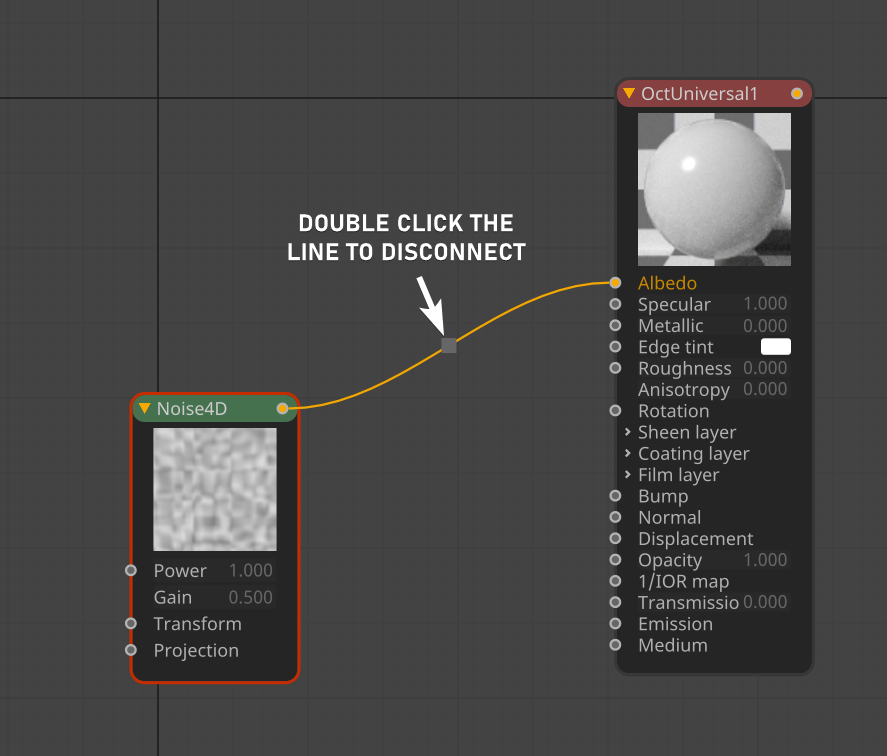Screen dimensions: 887x756
Task: Click the Edge tint white color swatch
Action: pos(775,347)
